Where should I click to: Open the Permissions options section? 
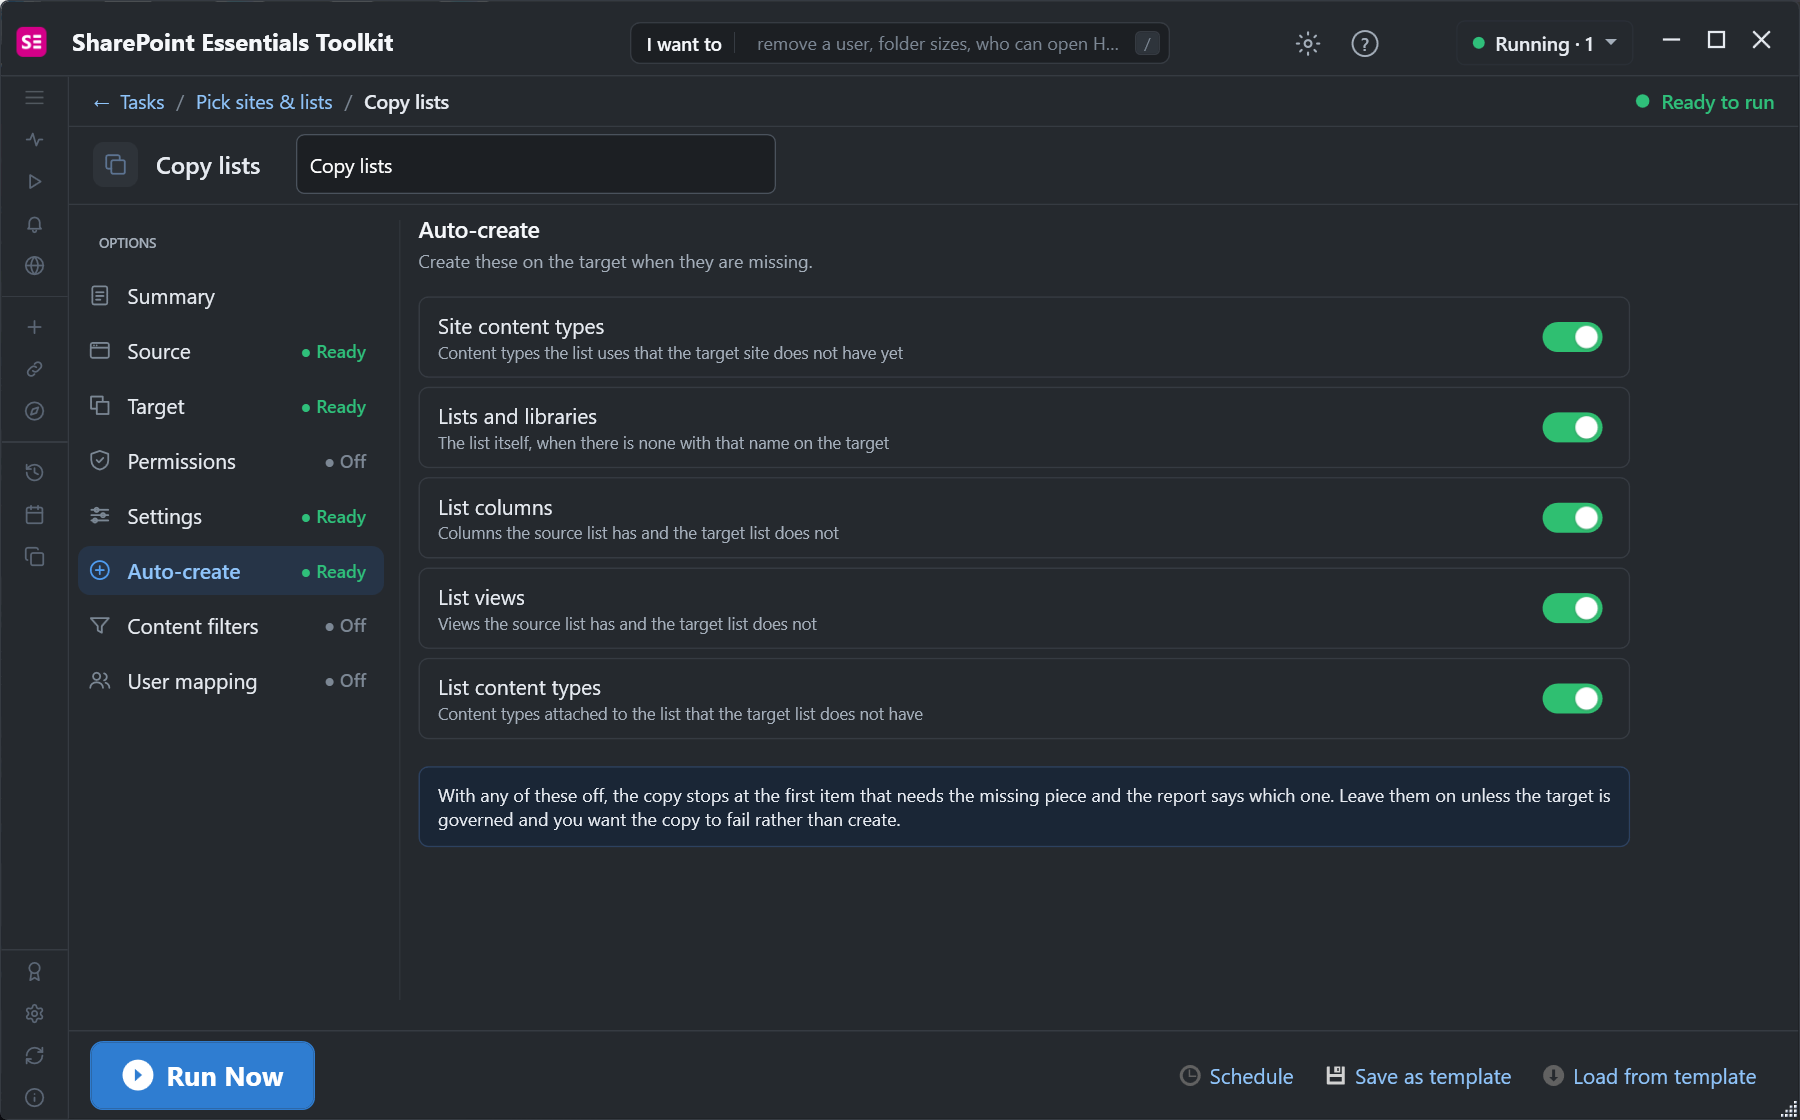click(231, 461)
